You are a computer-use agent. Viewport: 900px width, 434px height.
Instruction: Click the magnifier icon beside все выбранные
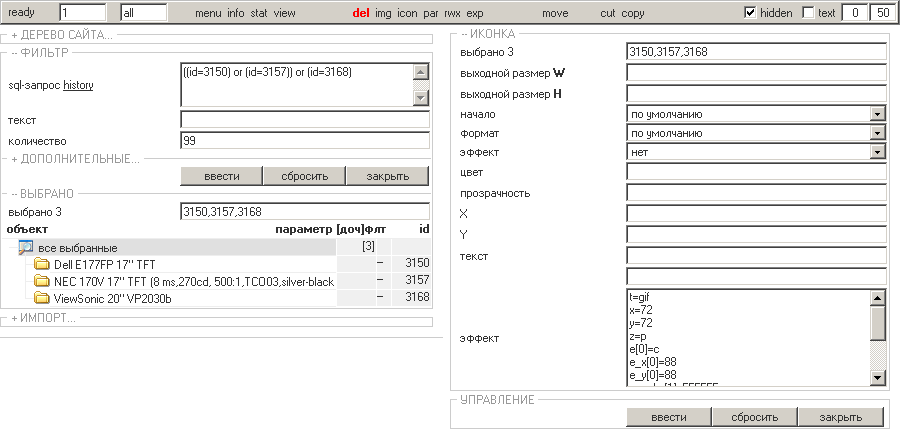click(26, 247)
